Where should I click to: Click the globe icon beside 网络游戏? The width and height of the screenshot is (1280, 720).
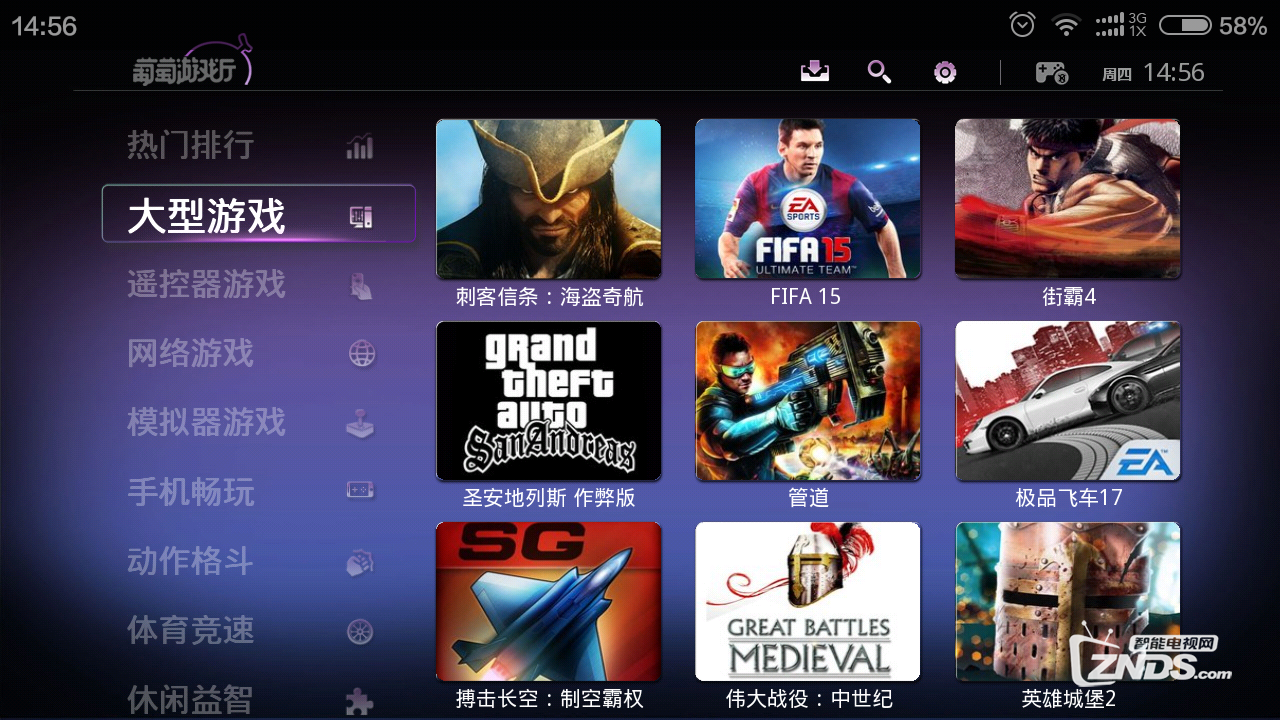coord(361,354)
